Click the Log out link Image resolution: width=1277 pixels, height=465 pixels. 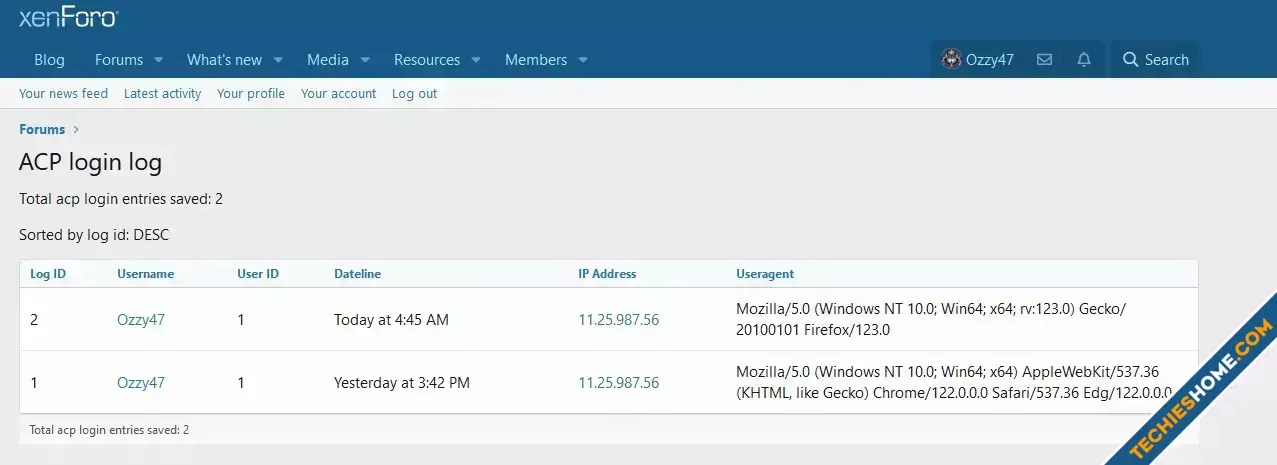coord(414,94)
